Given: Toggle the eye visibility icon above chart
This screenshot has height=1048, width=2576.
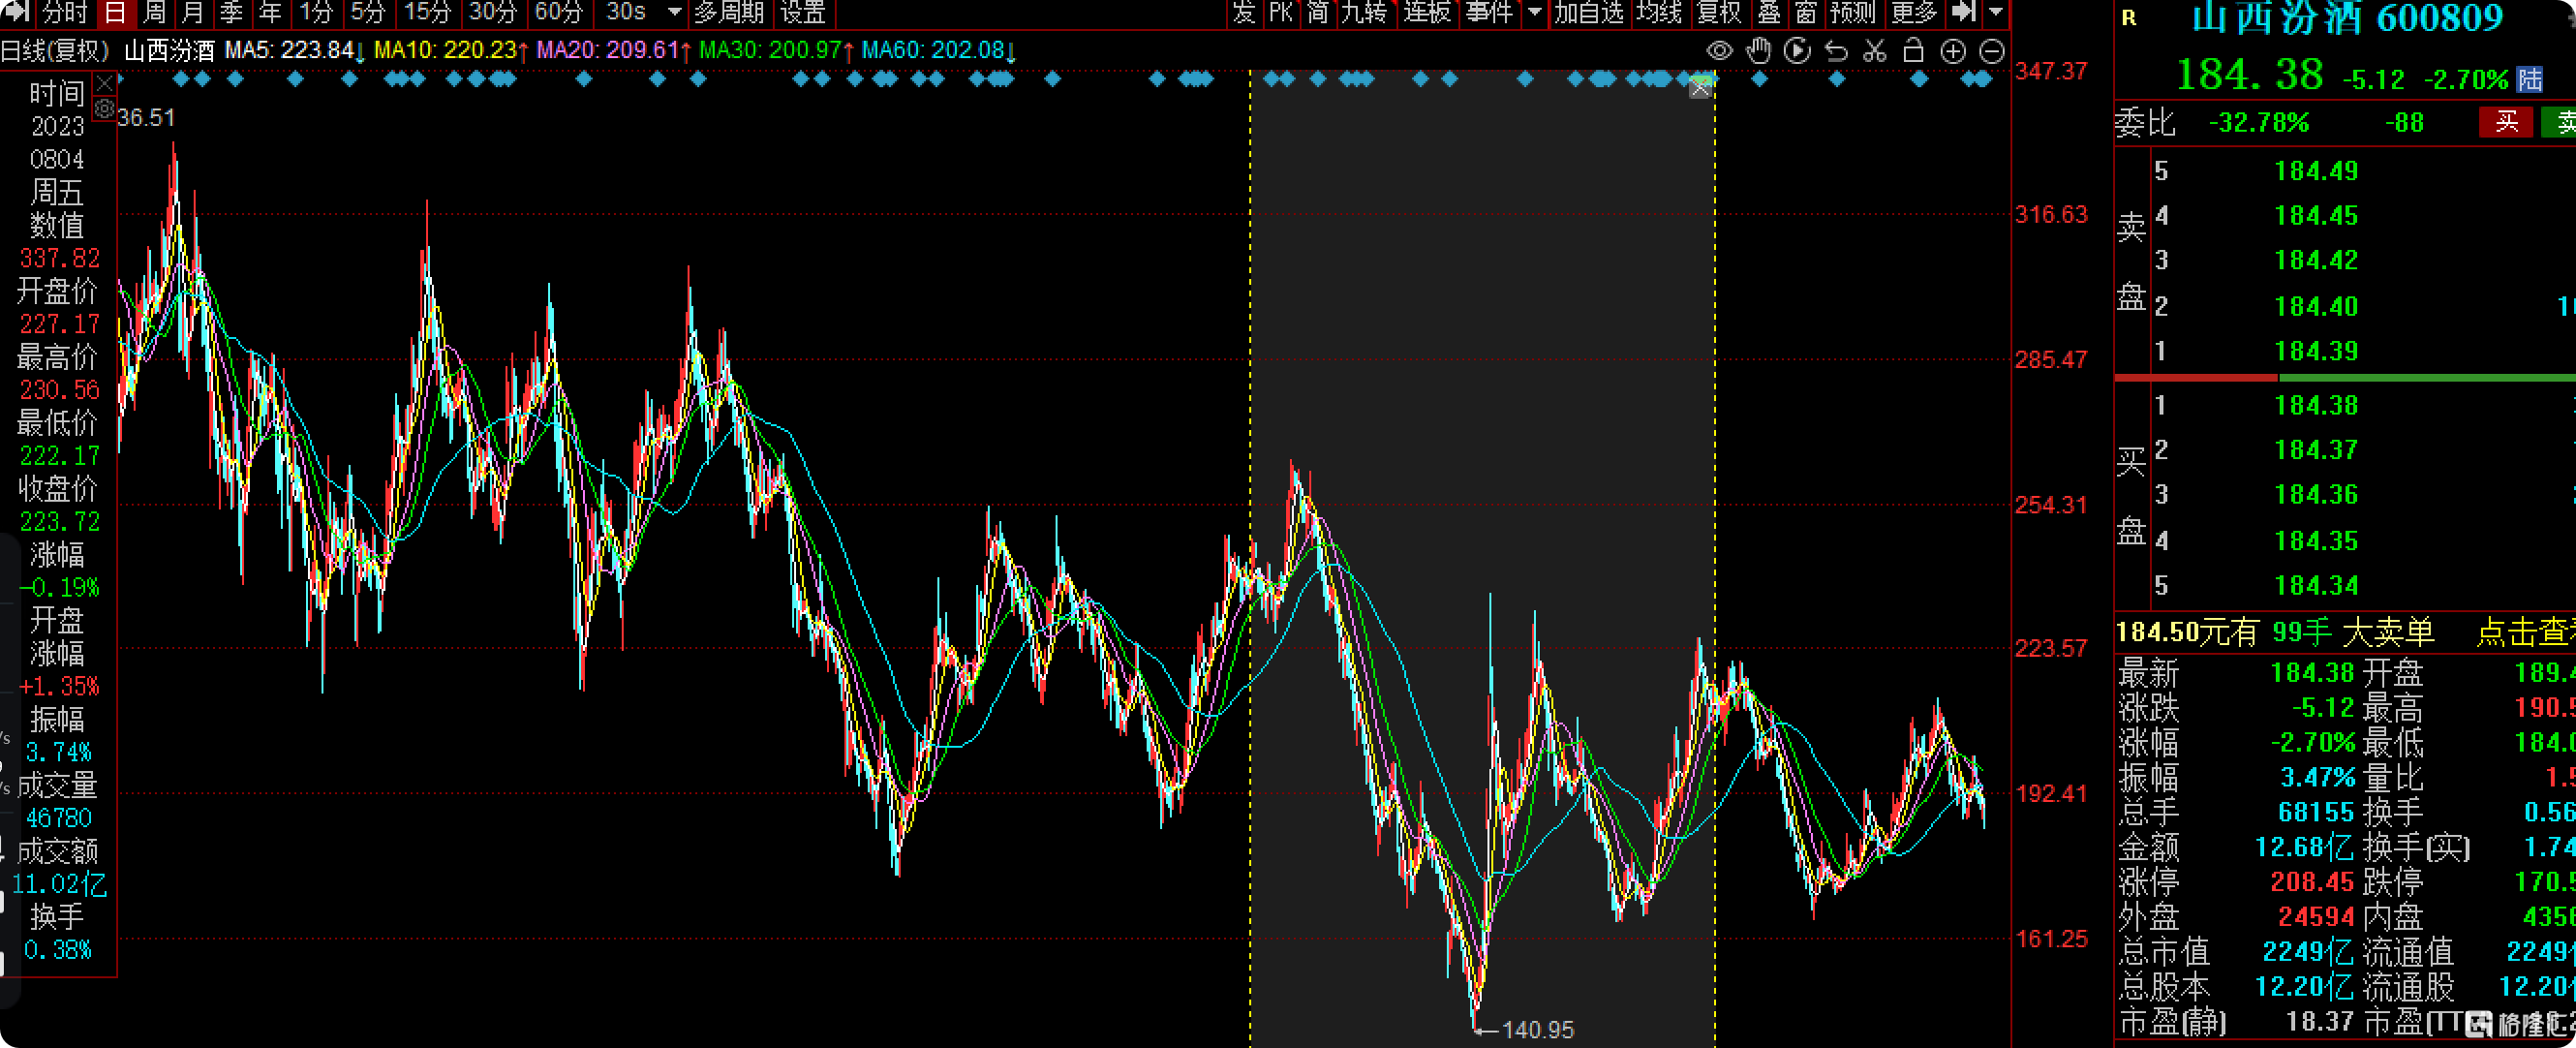Looking at the screenshot, I should coord(1719,51).
